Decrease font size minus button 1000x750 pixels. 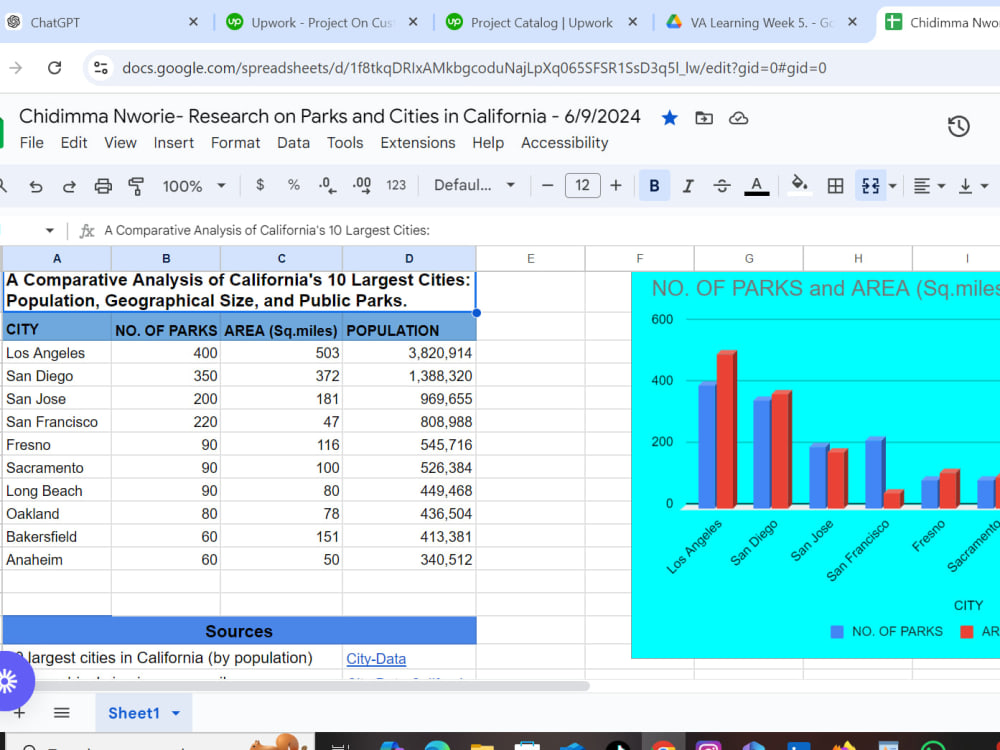click(547, 186)
